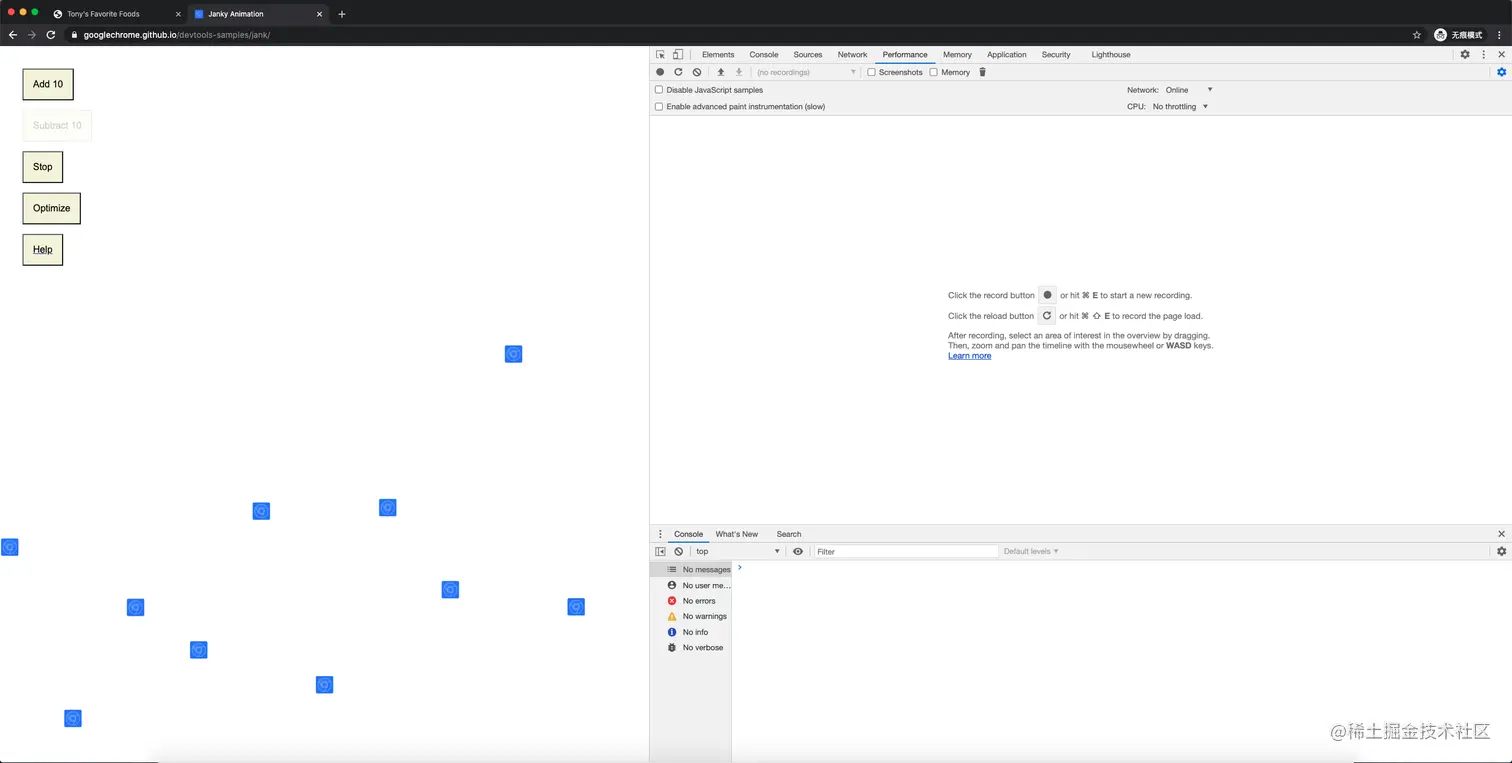
Task: Select the inspect element cursor icon
Action: pyautogui.click(x=661, y=54)
